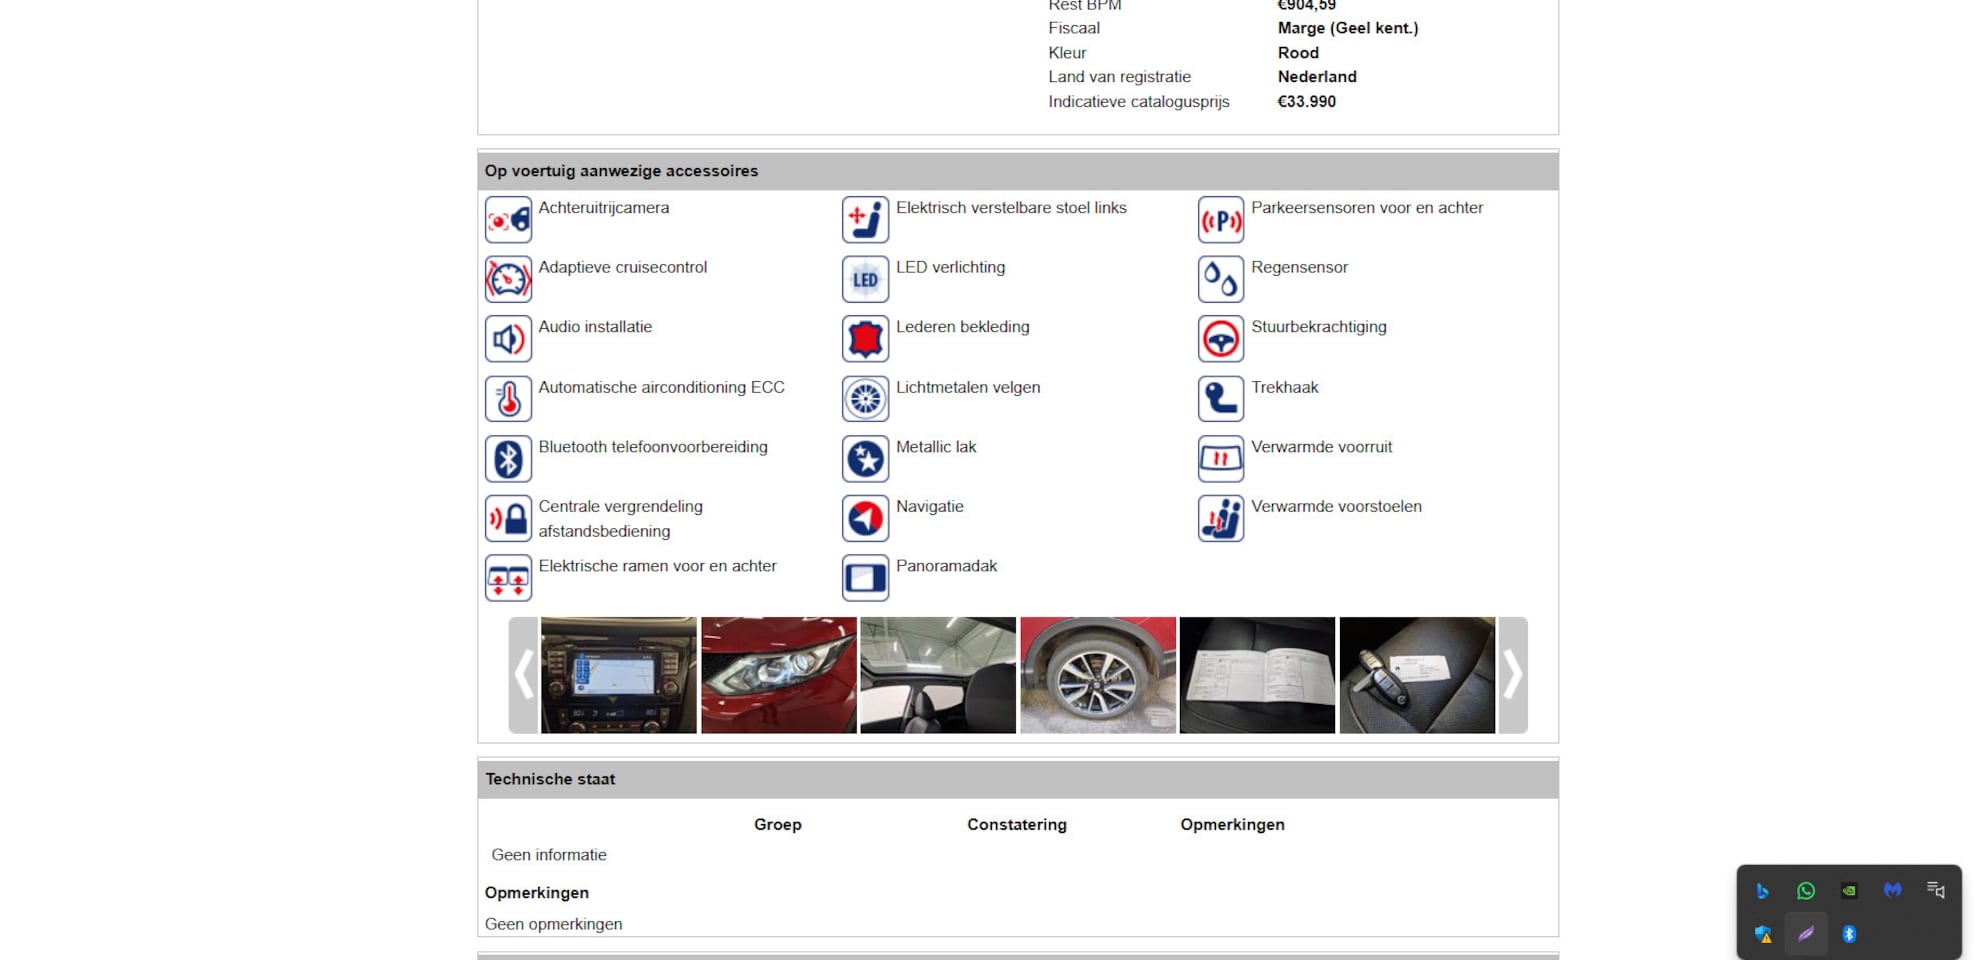The image size is (1975, 960).
Task: Open the red headlight photo thumbnail
Action: tap(778, 675)
